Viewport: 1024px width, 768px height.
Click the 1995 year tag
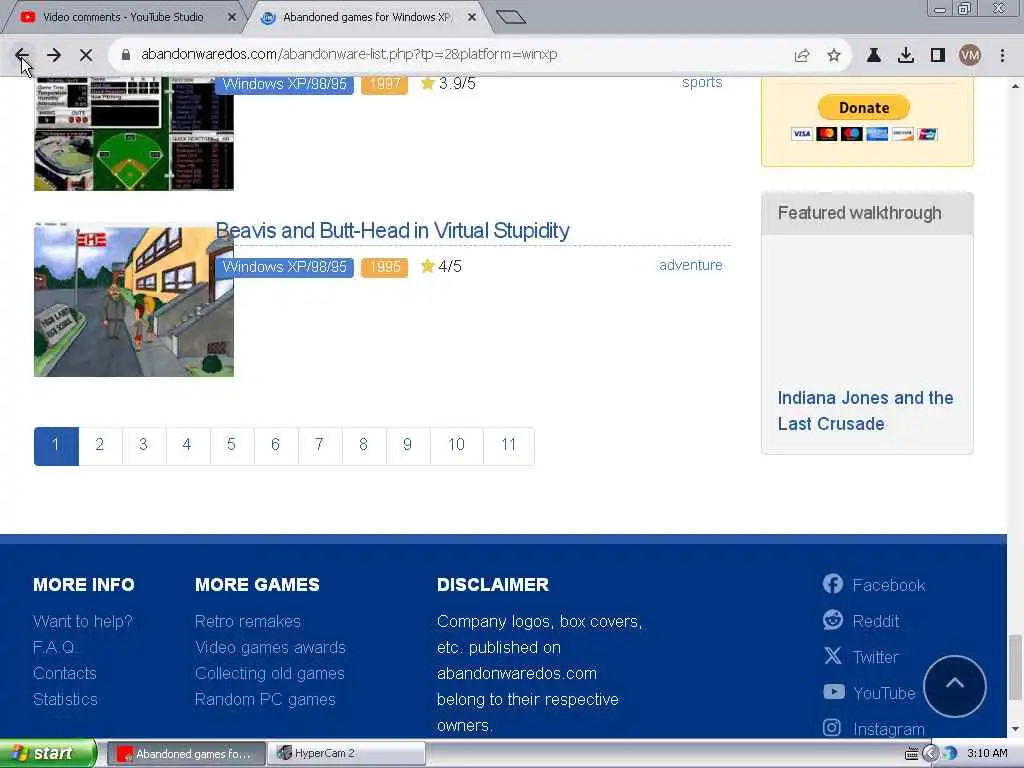[x=384, y=266]
